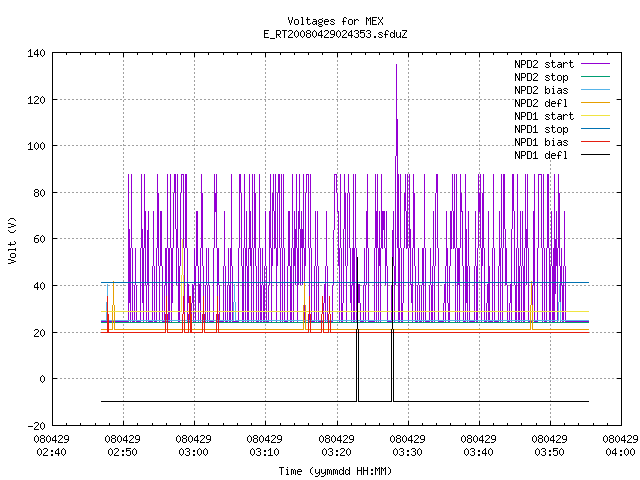Click the y-axis value 60
Image resolution: width=640 pixels, height=480 pixels.
pos(39,239)
